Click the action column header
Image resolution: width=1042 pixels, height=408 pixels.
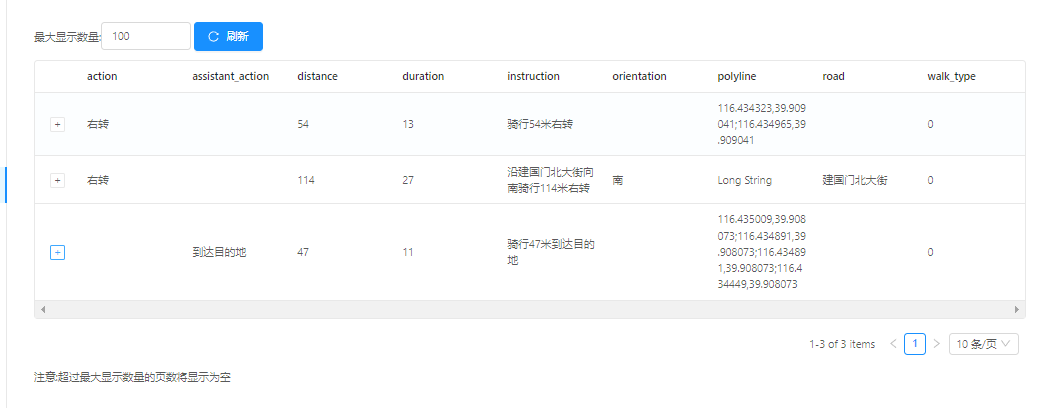103,76
